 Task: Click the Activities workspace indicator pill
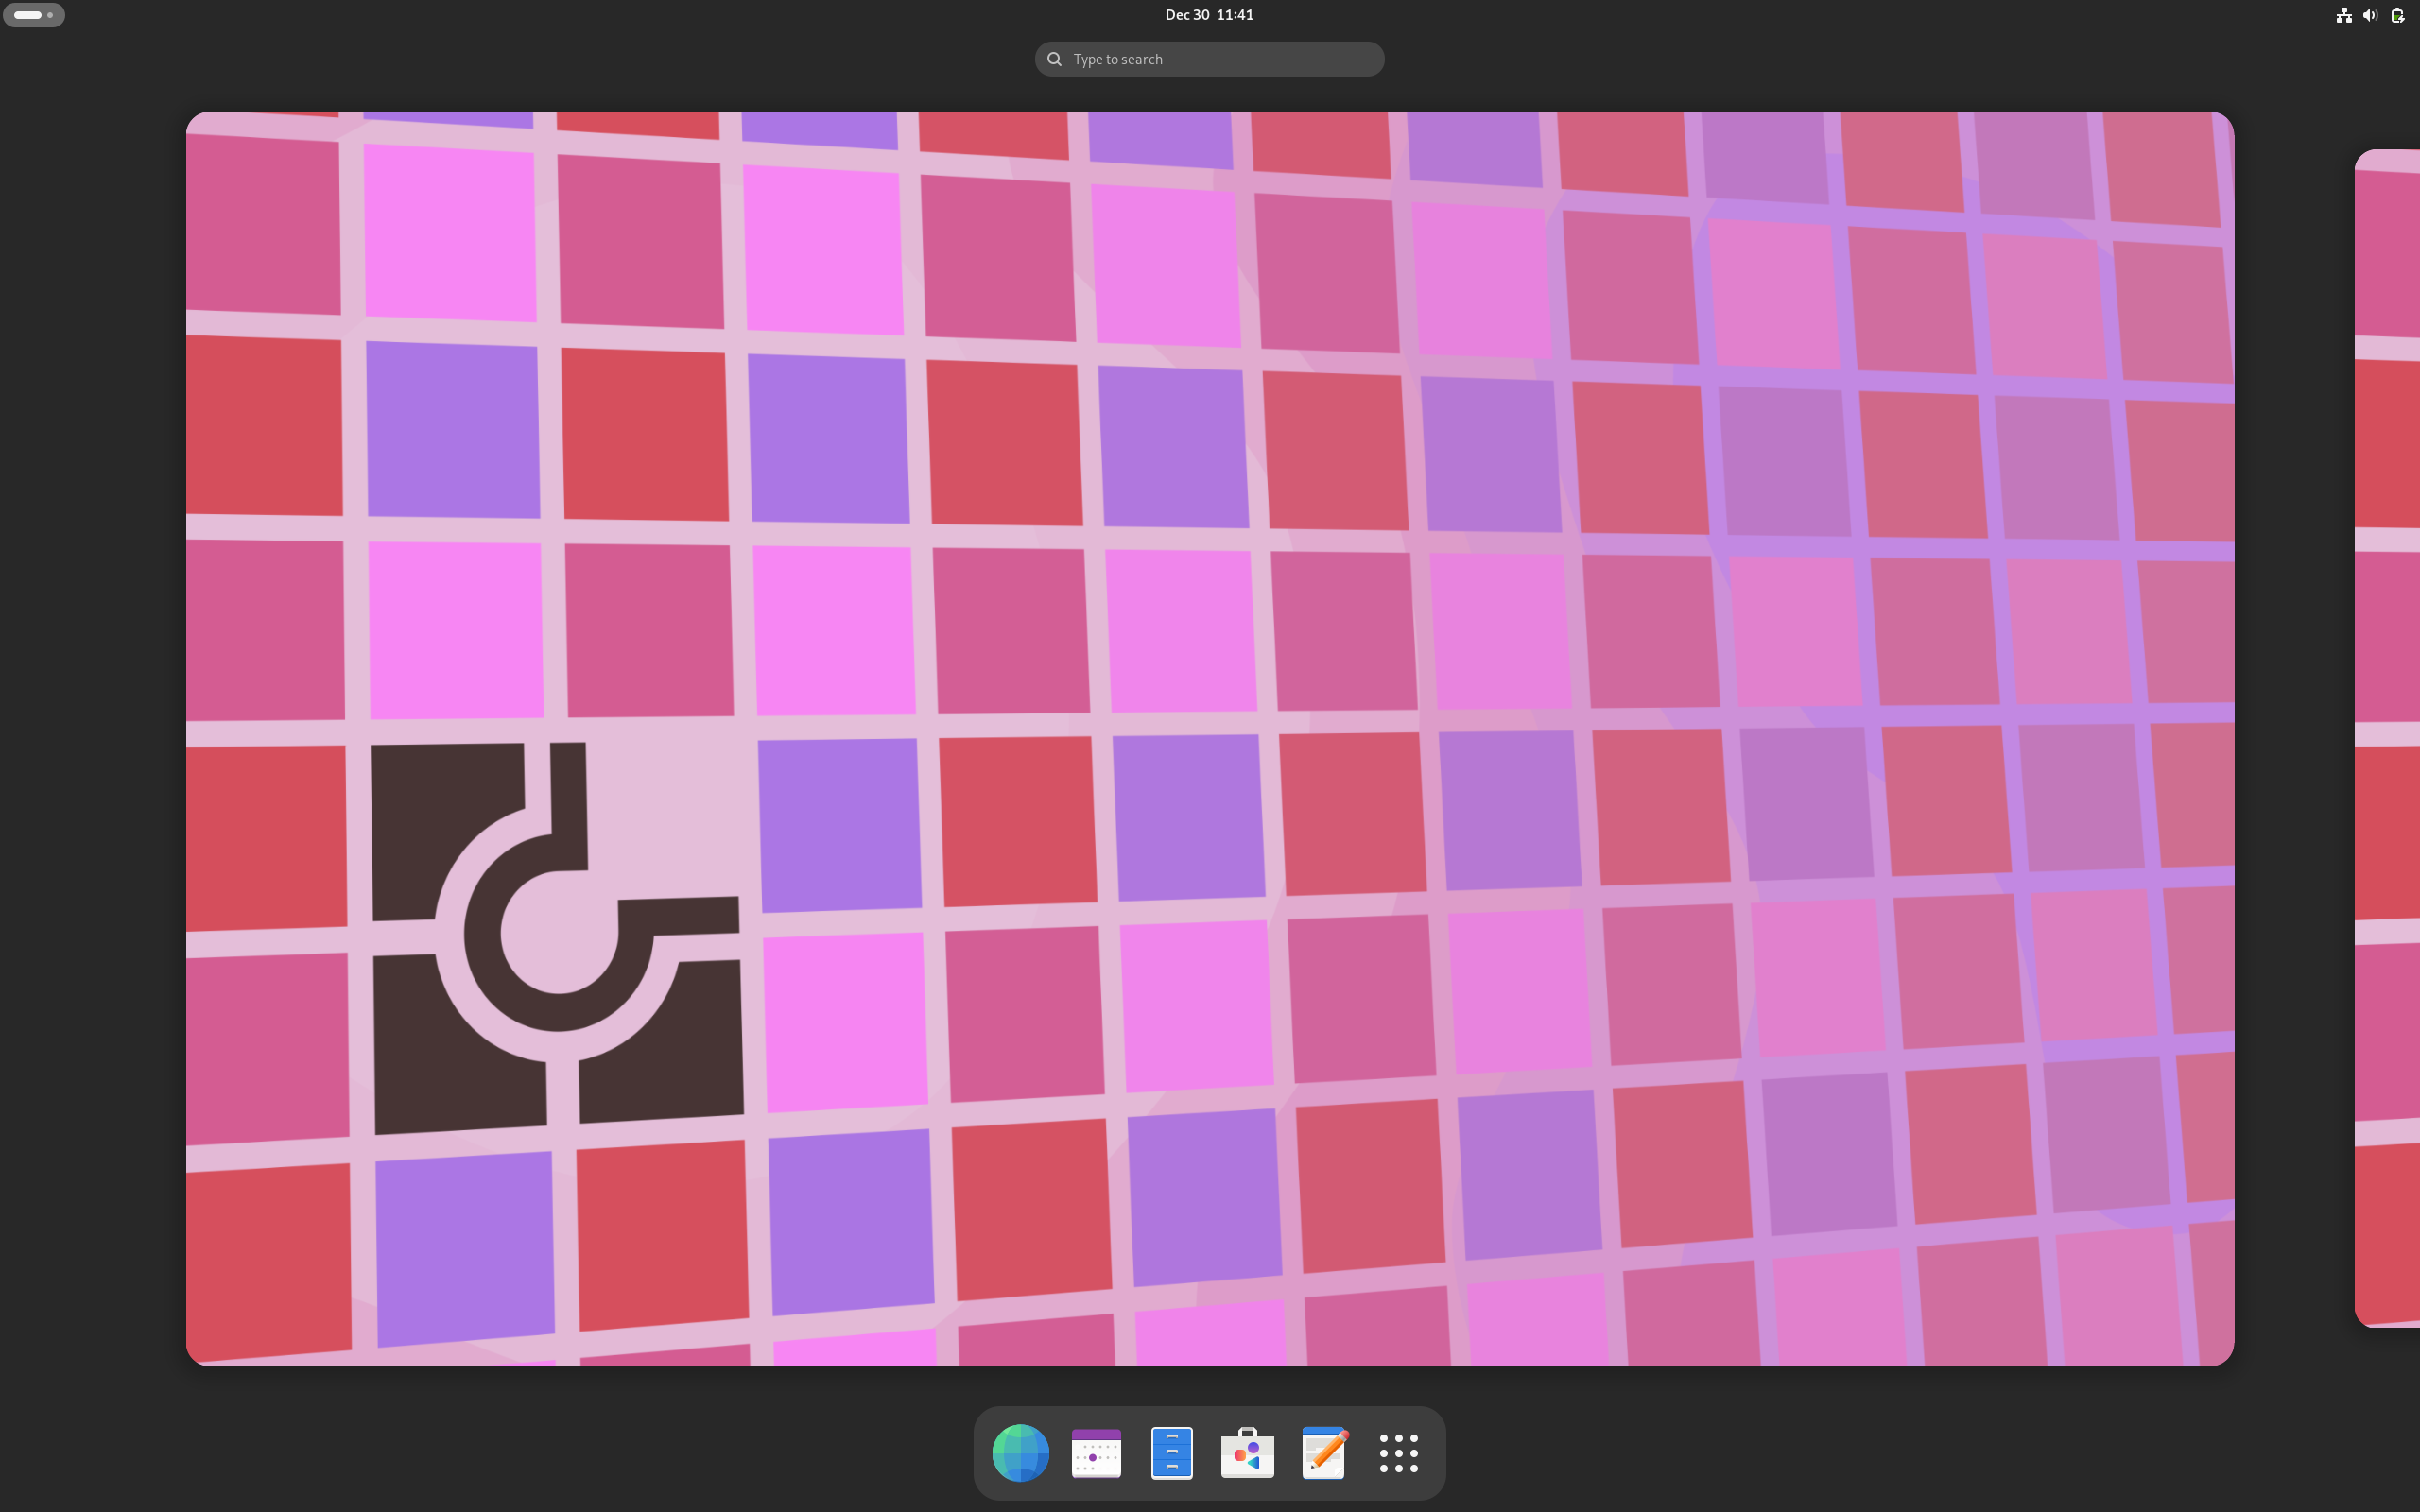(x=34, y=15)
